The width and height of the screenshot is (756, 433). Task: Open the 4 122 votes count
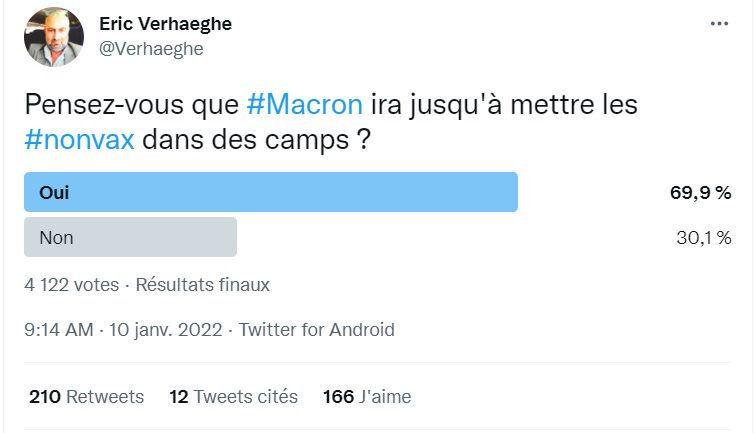tap(71, 284)
